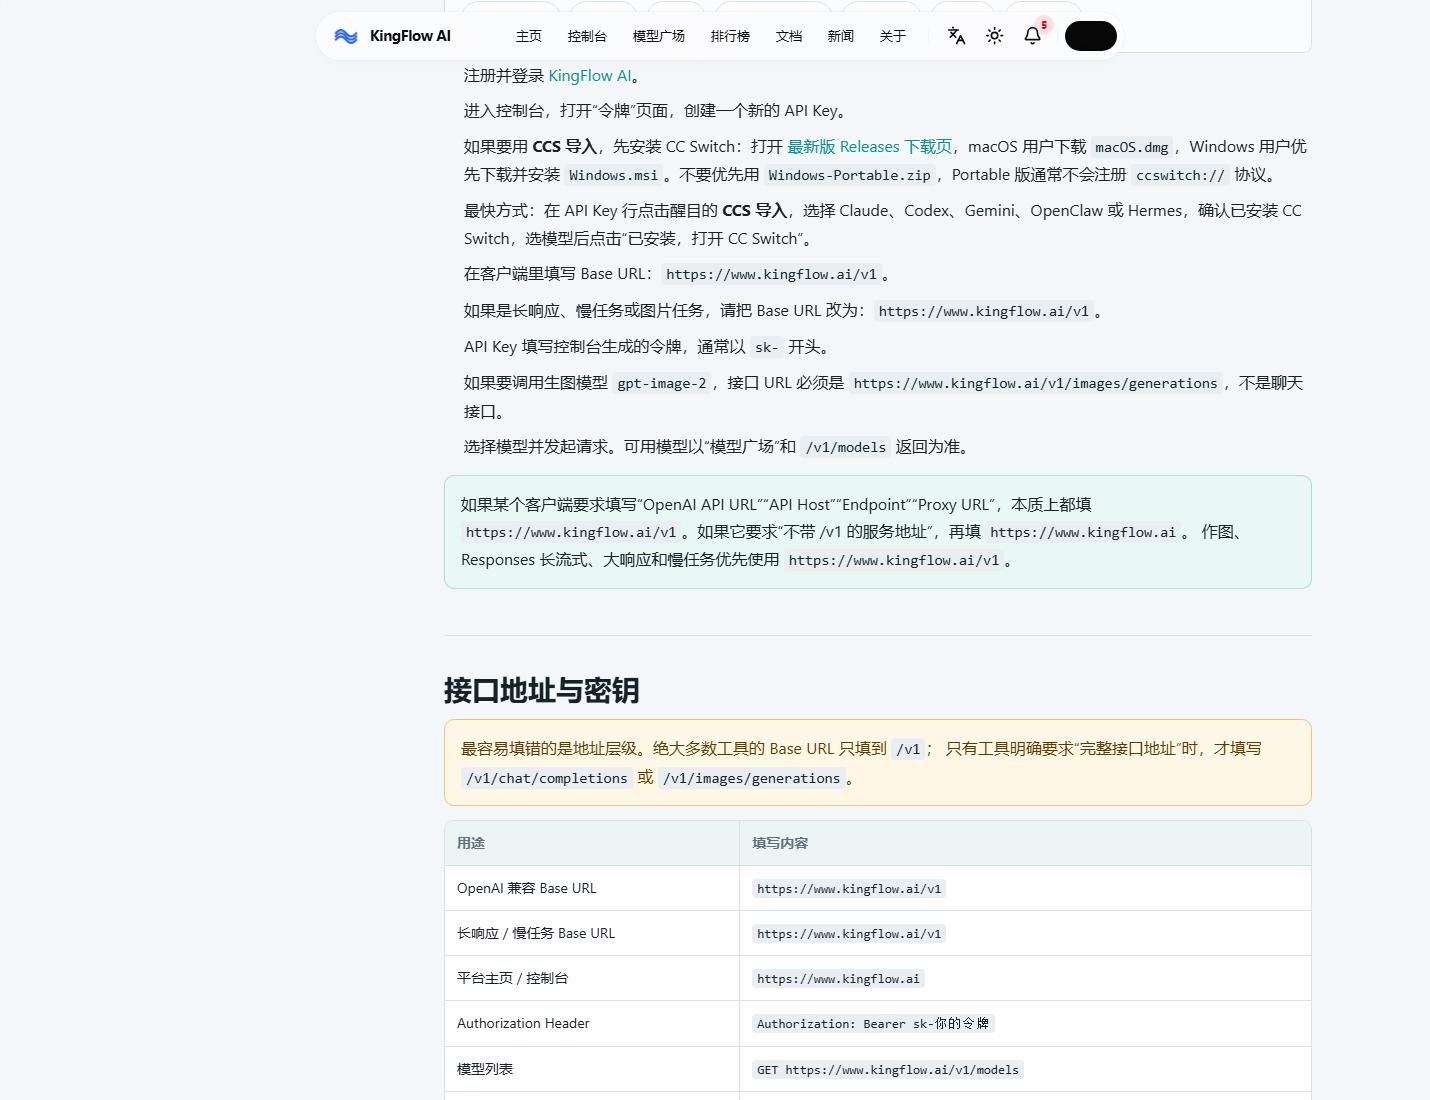The width and height of the screenshot is (1430, 1100).
Task: Open the language translation switcher icon
Action: (x=956, y=36)
